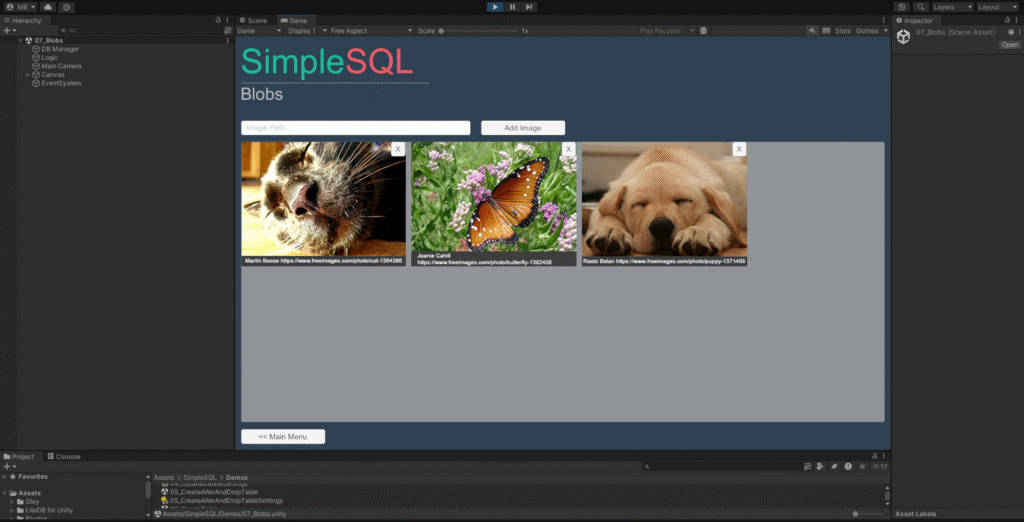
Task: Open the Play Focused dropdown
Action: (666, 31)
